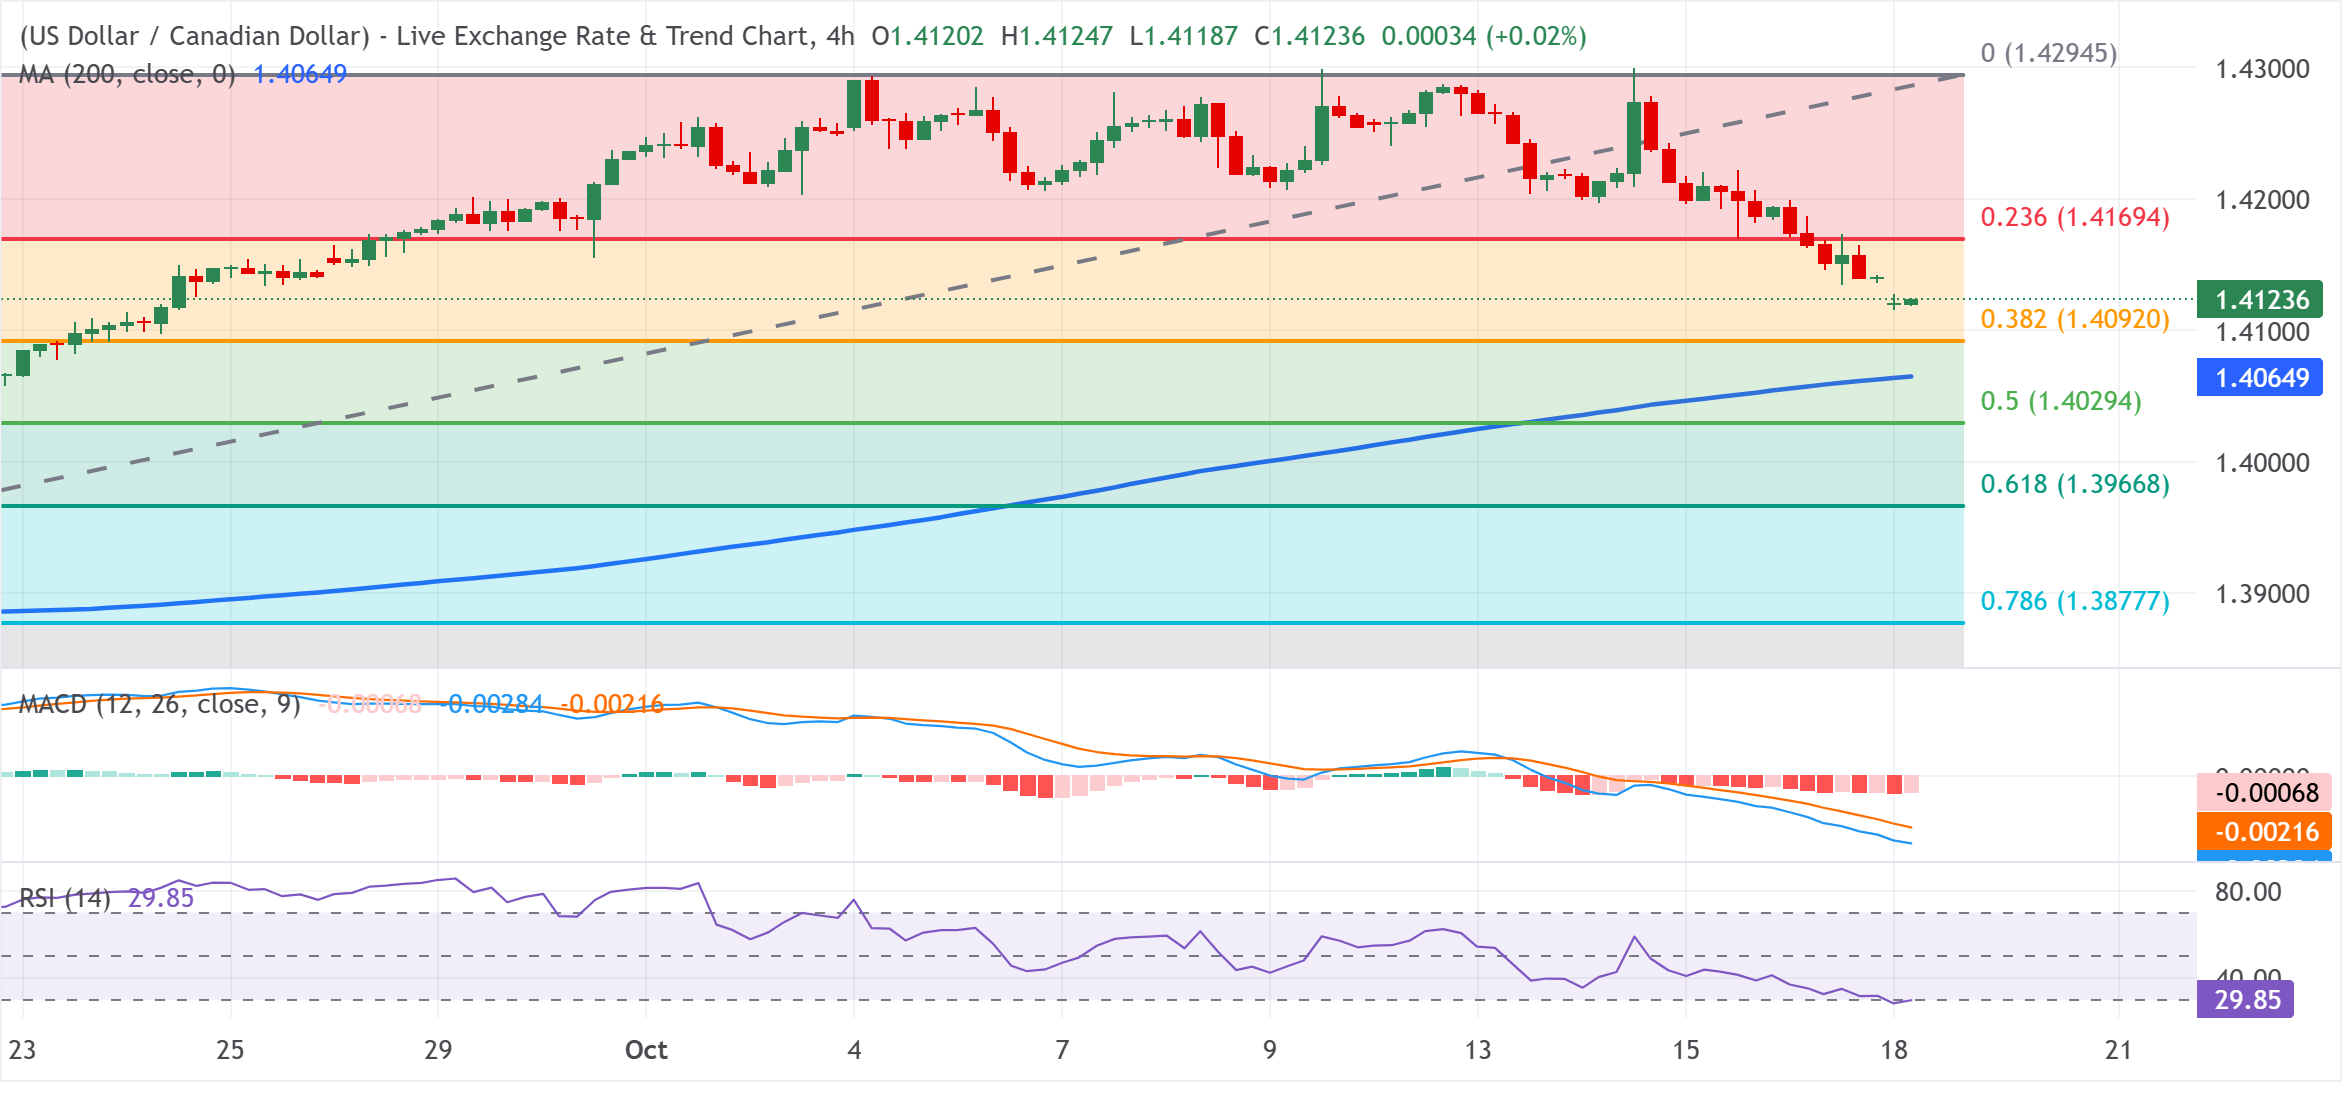
Task: Click the 1.39000 price axis label
Action: (2263, 594)
